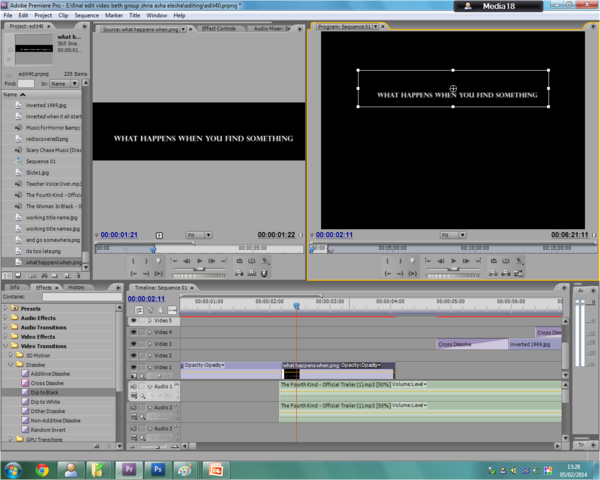Click the Source monitor shuttle slider

pos(199,269)
